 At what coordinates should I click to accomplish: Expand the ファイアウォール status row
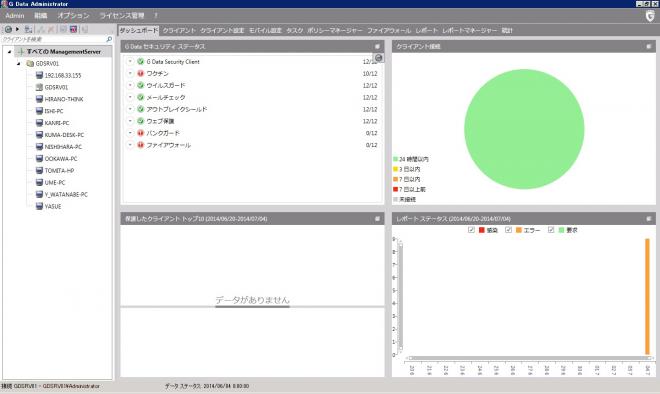[x=130, y=145]
